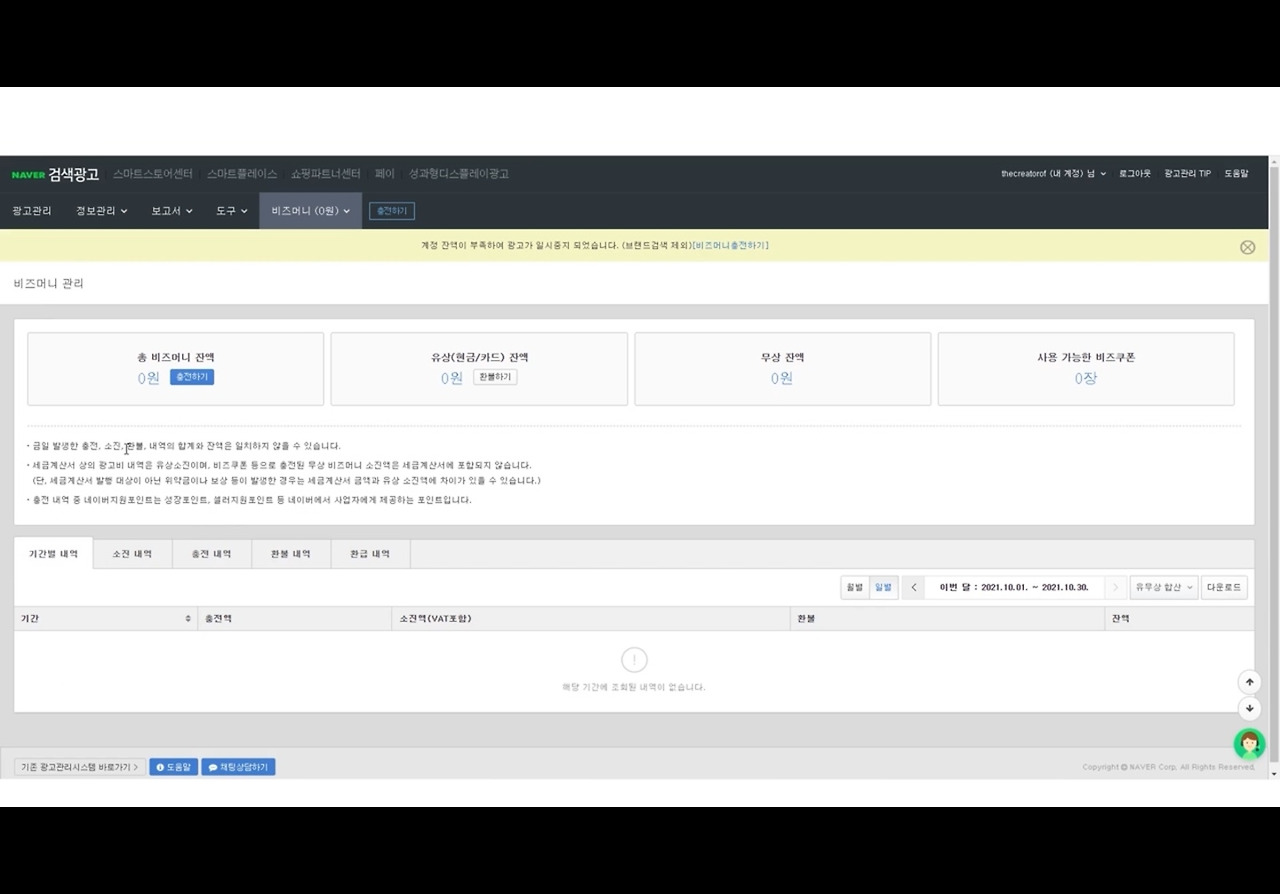
Task: Click blue 충전하기 button under 총 비즈머니 잔액
Action: 192,377
